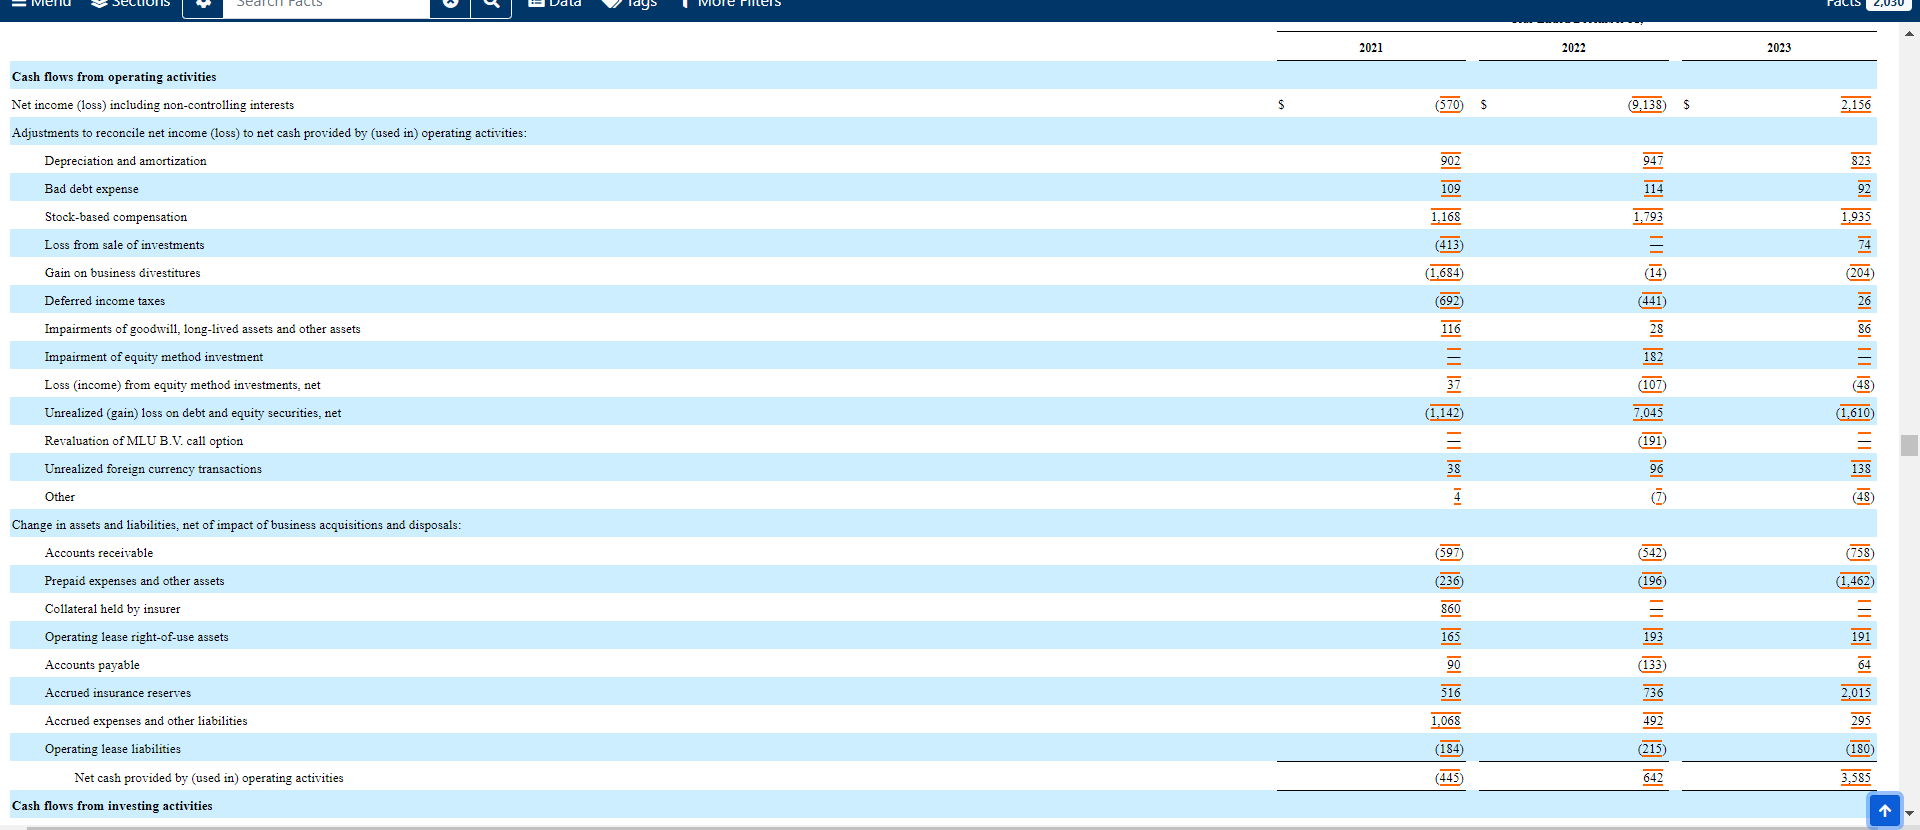The width and height of the screenshot is (1920, 830).
Task: Open the Data filter dropdown
Action: (x=555, y=4)
